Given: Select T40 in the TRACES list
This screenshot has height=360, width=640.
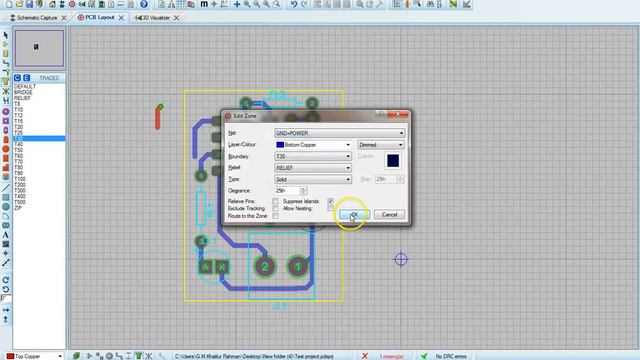Looking at the screenshot, I should coord(19,144).
